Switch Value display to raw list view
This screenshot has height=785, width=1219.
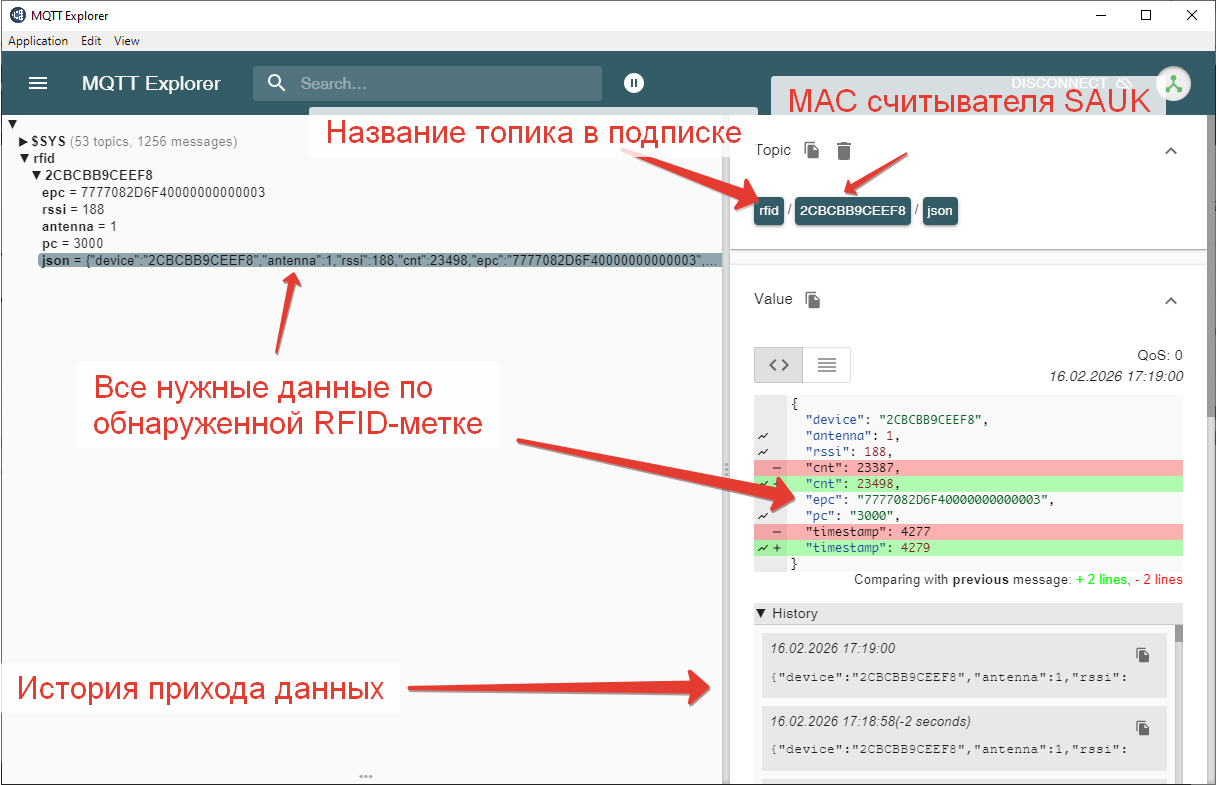click(x=826, y=365)
